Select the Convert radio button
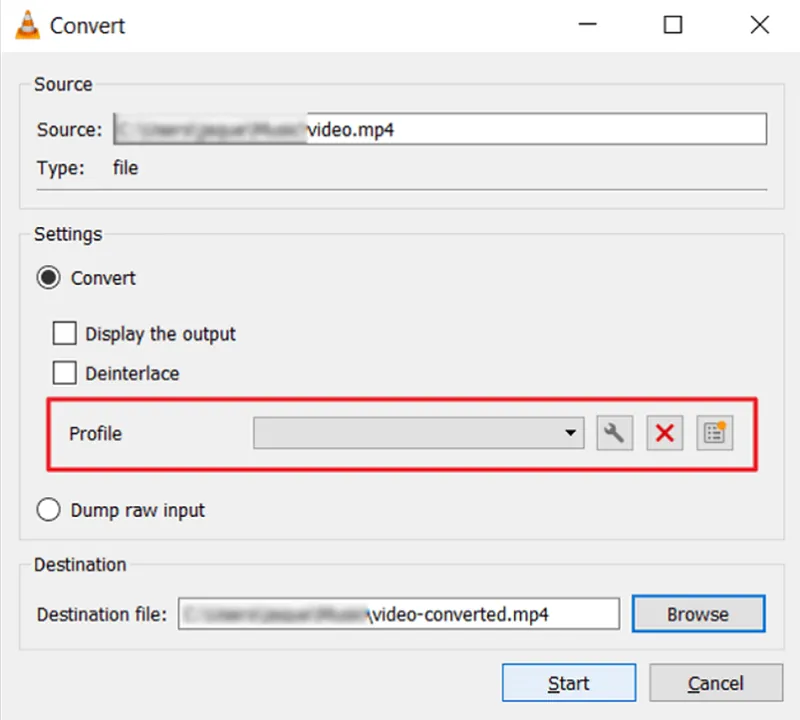The width and height of the screenshot is (800, 720). 48,278
